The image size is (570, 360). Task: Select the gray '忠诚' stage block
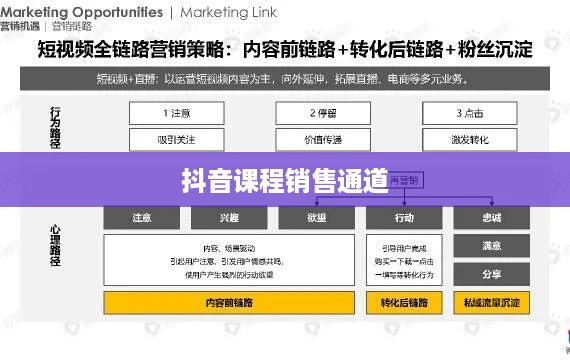(x=491, y=217)
